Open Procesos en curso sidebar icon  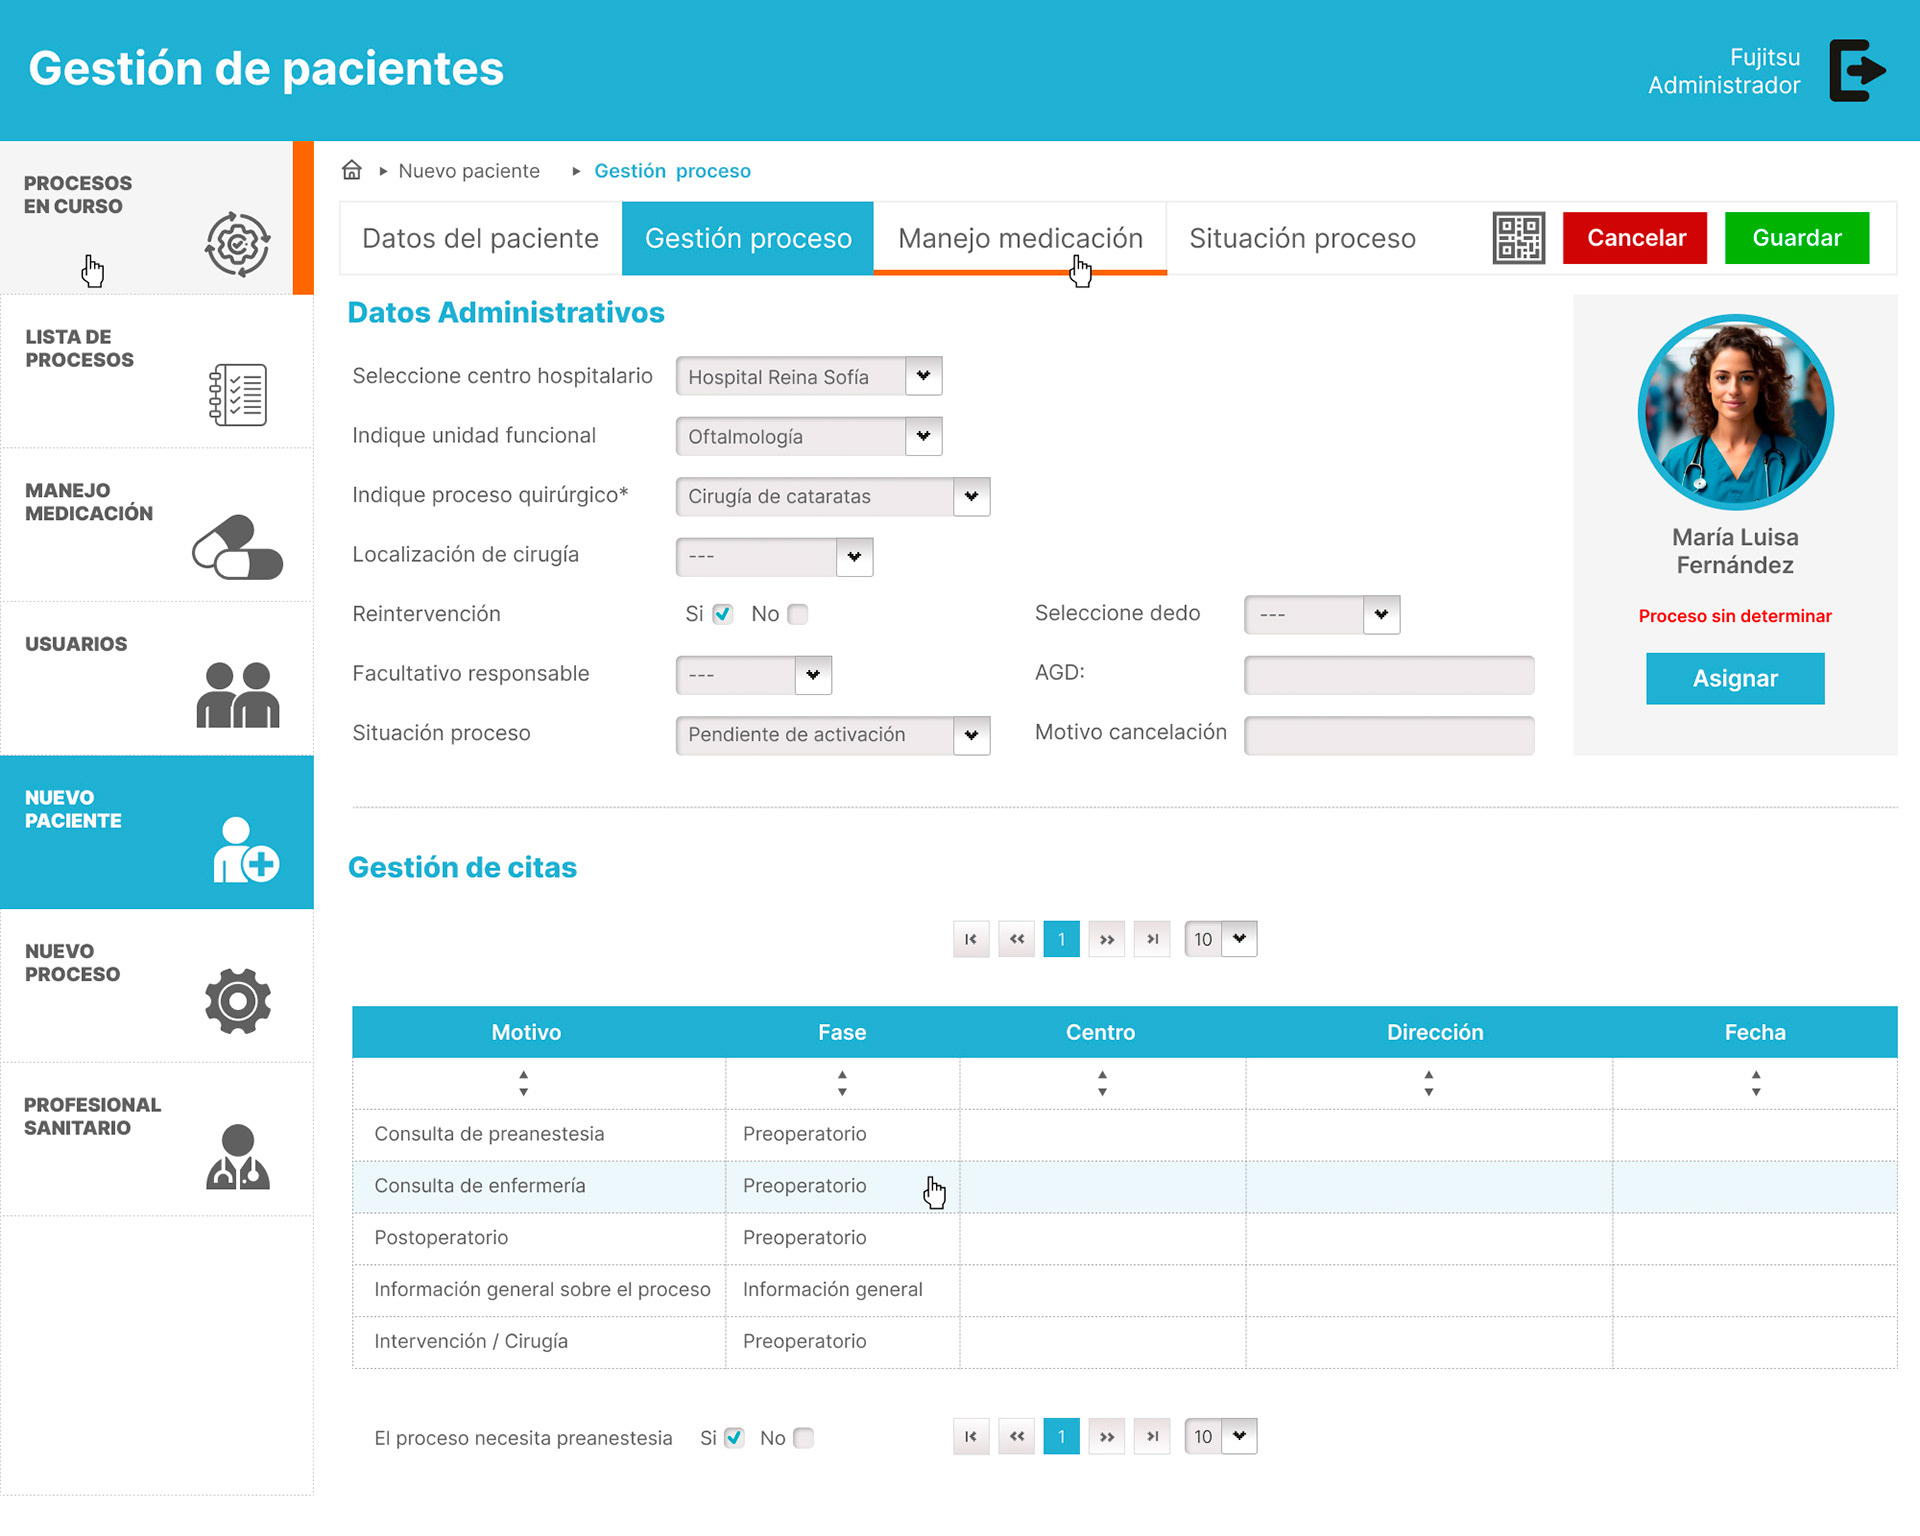coord(237,244)
